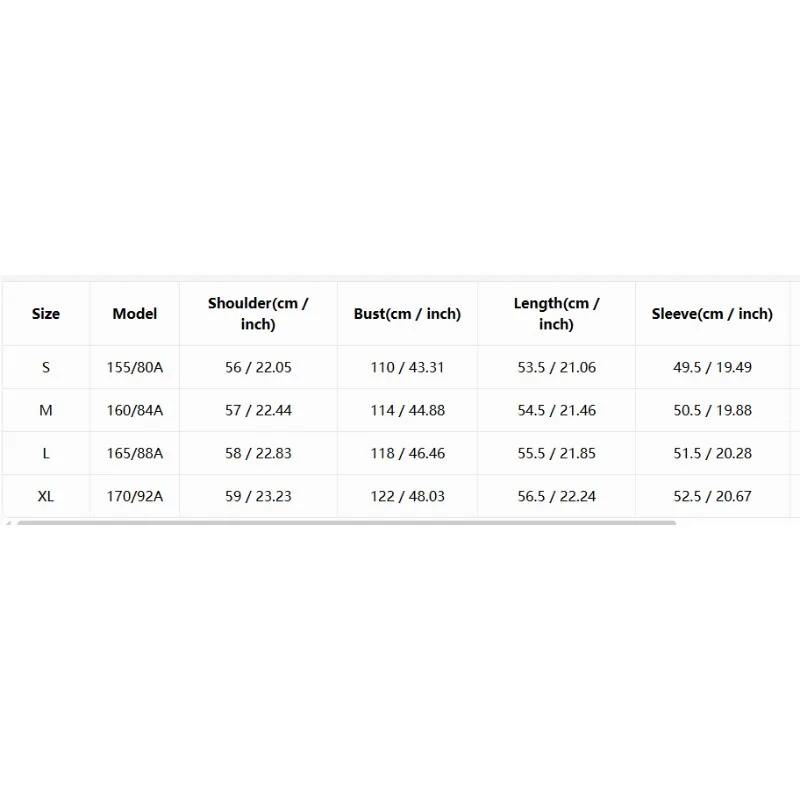Click the 55.5 / 21.85 length value
Image resolution: width=800 pixels, height=800 pixels.
(557, 453)
